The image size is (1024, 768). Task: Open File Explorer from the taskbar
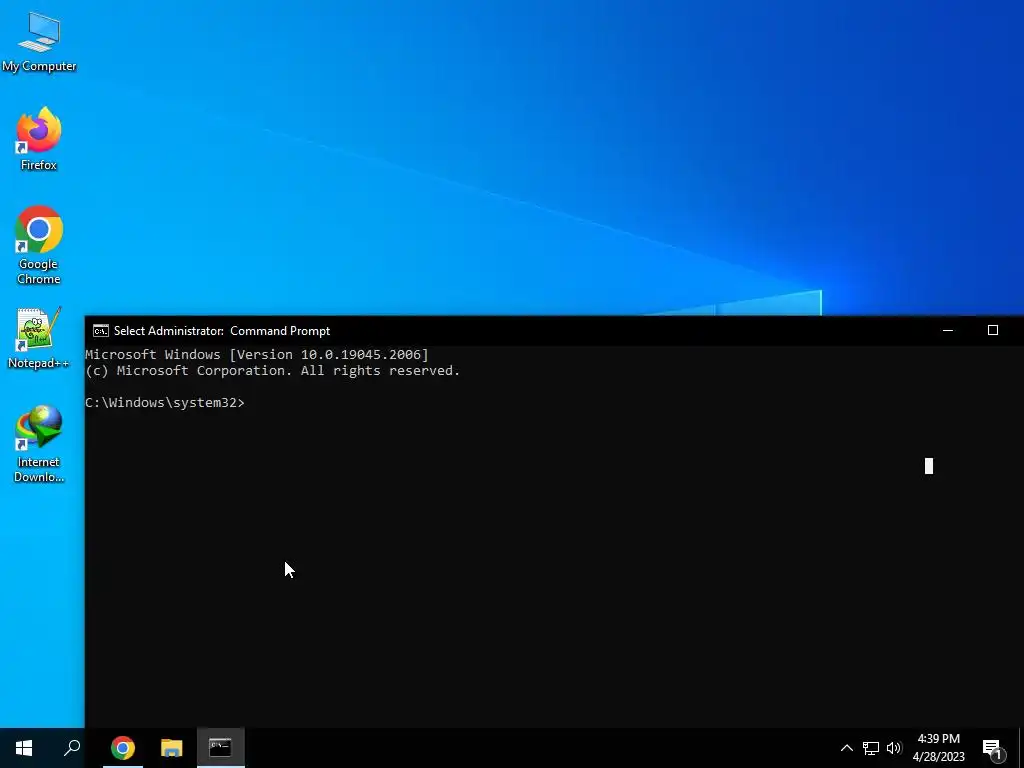point(172,748)
